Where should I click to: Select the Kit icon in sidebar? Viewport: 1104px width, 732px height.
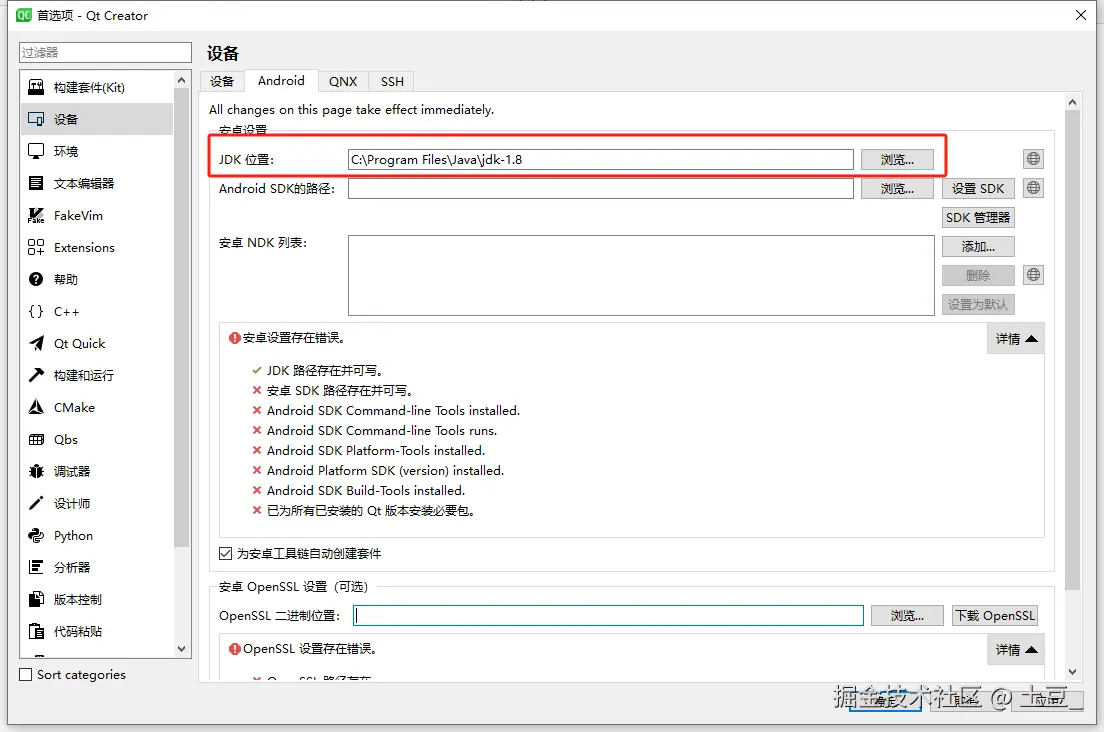pyautogui.click(x=36, y=87)
